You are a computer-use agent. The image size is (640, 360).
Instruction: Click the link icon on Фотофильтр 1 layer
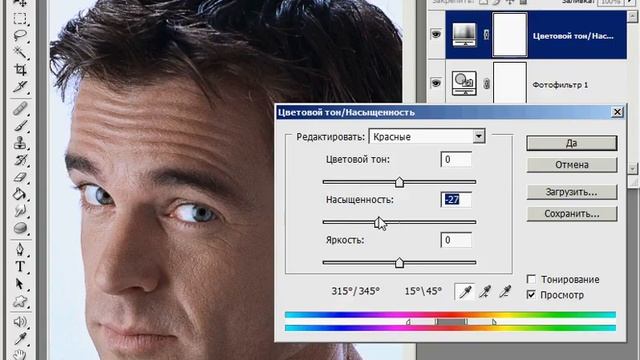pos(486,84)
